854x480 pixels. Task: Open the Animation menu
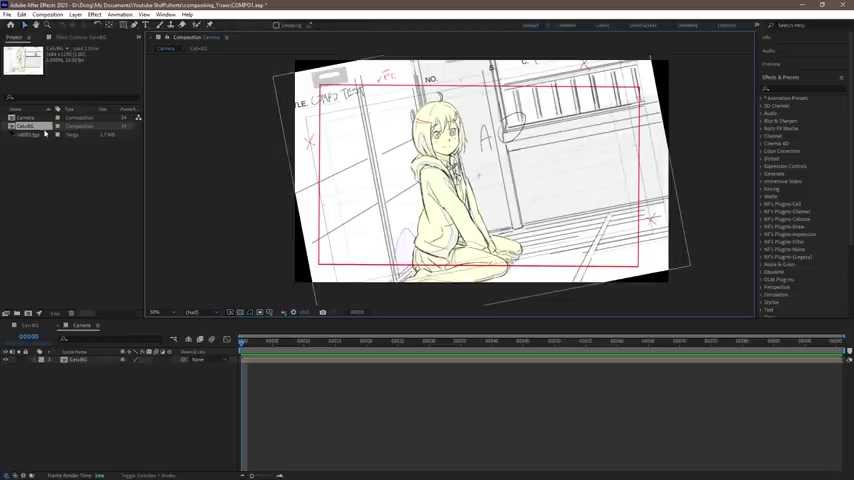120,15
